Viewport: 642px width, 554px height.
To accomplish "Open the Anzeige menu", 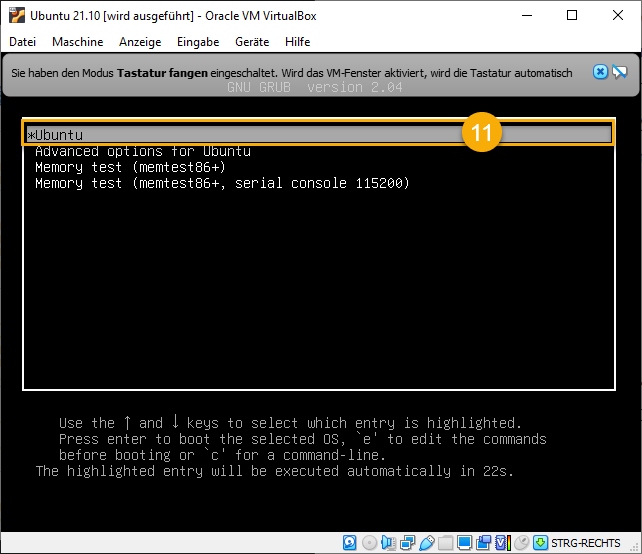I will click(140, 42).
